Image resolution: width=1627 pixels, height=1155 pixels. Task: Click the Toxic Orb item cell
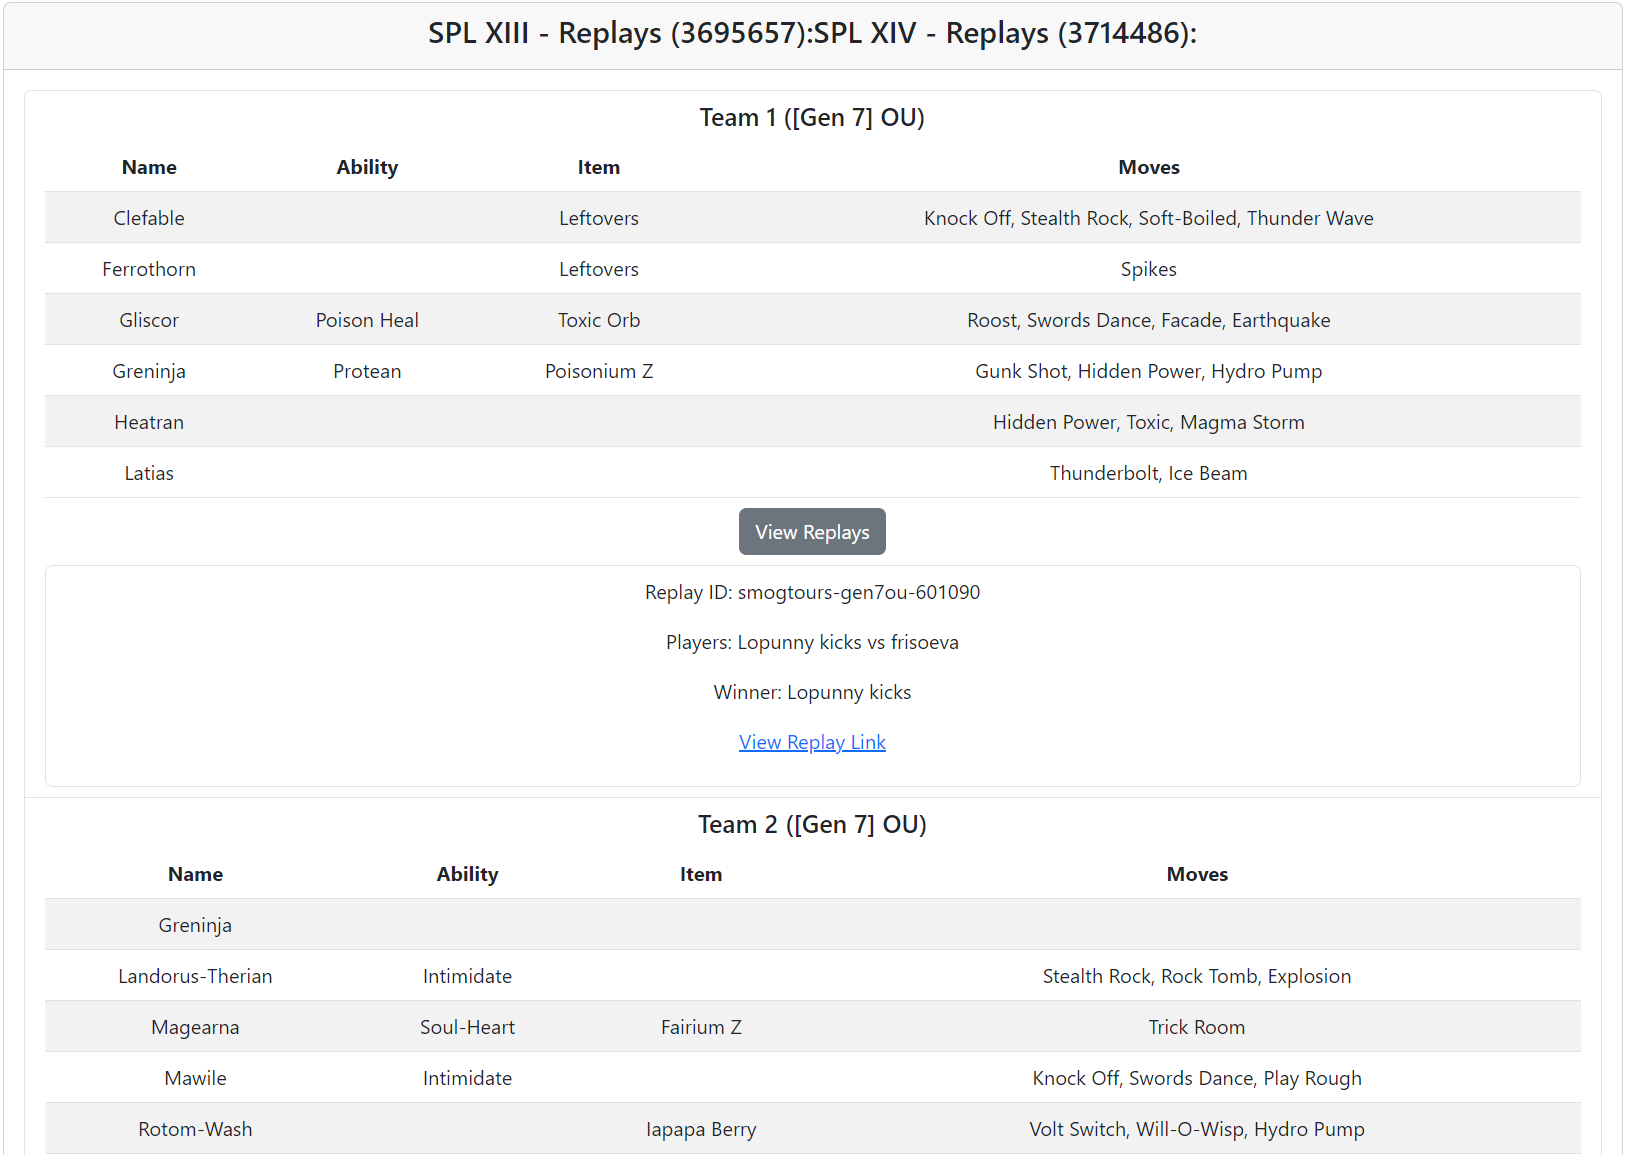click(x=598, y=320)
